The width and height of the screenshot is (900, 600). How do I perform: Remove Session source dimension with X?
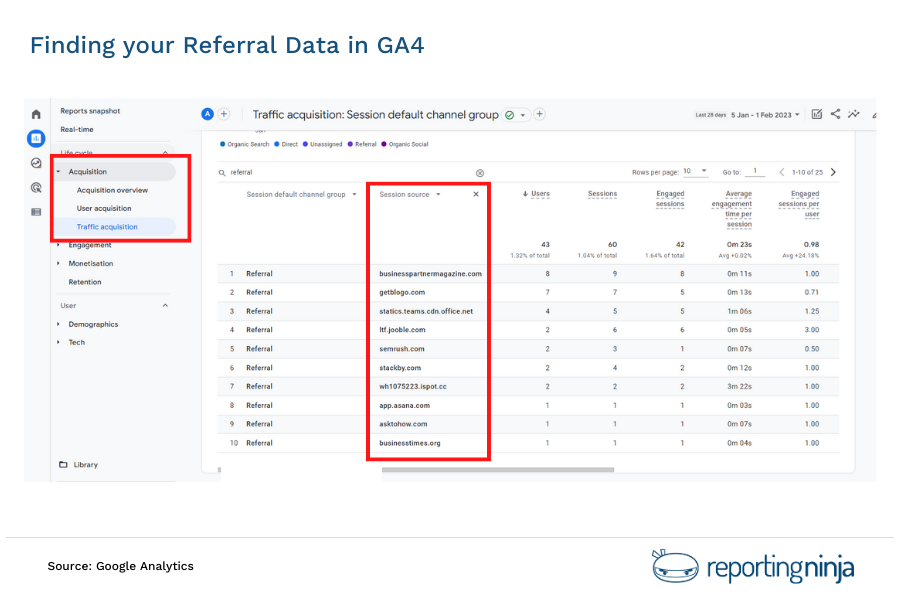click(x=476, y=194)
